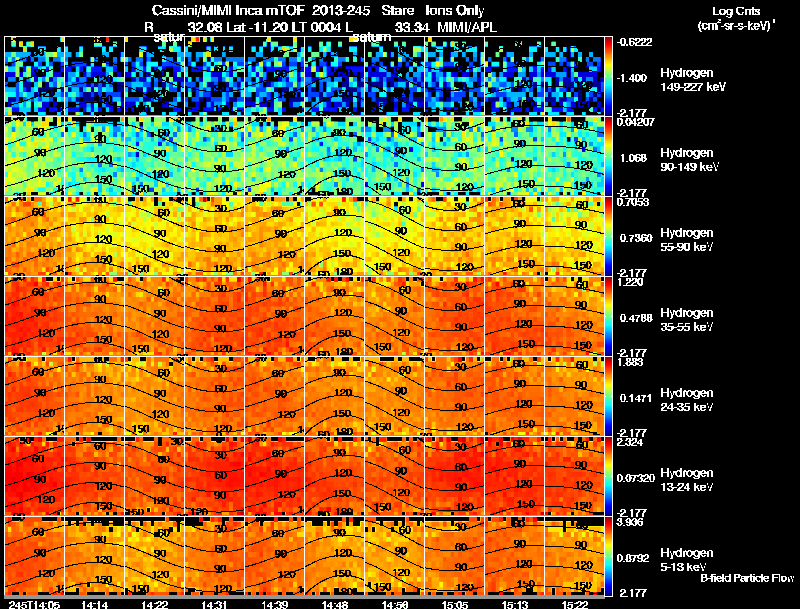
Task: Click the 'Ions Only' text in the title
Action: point(455,11)
